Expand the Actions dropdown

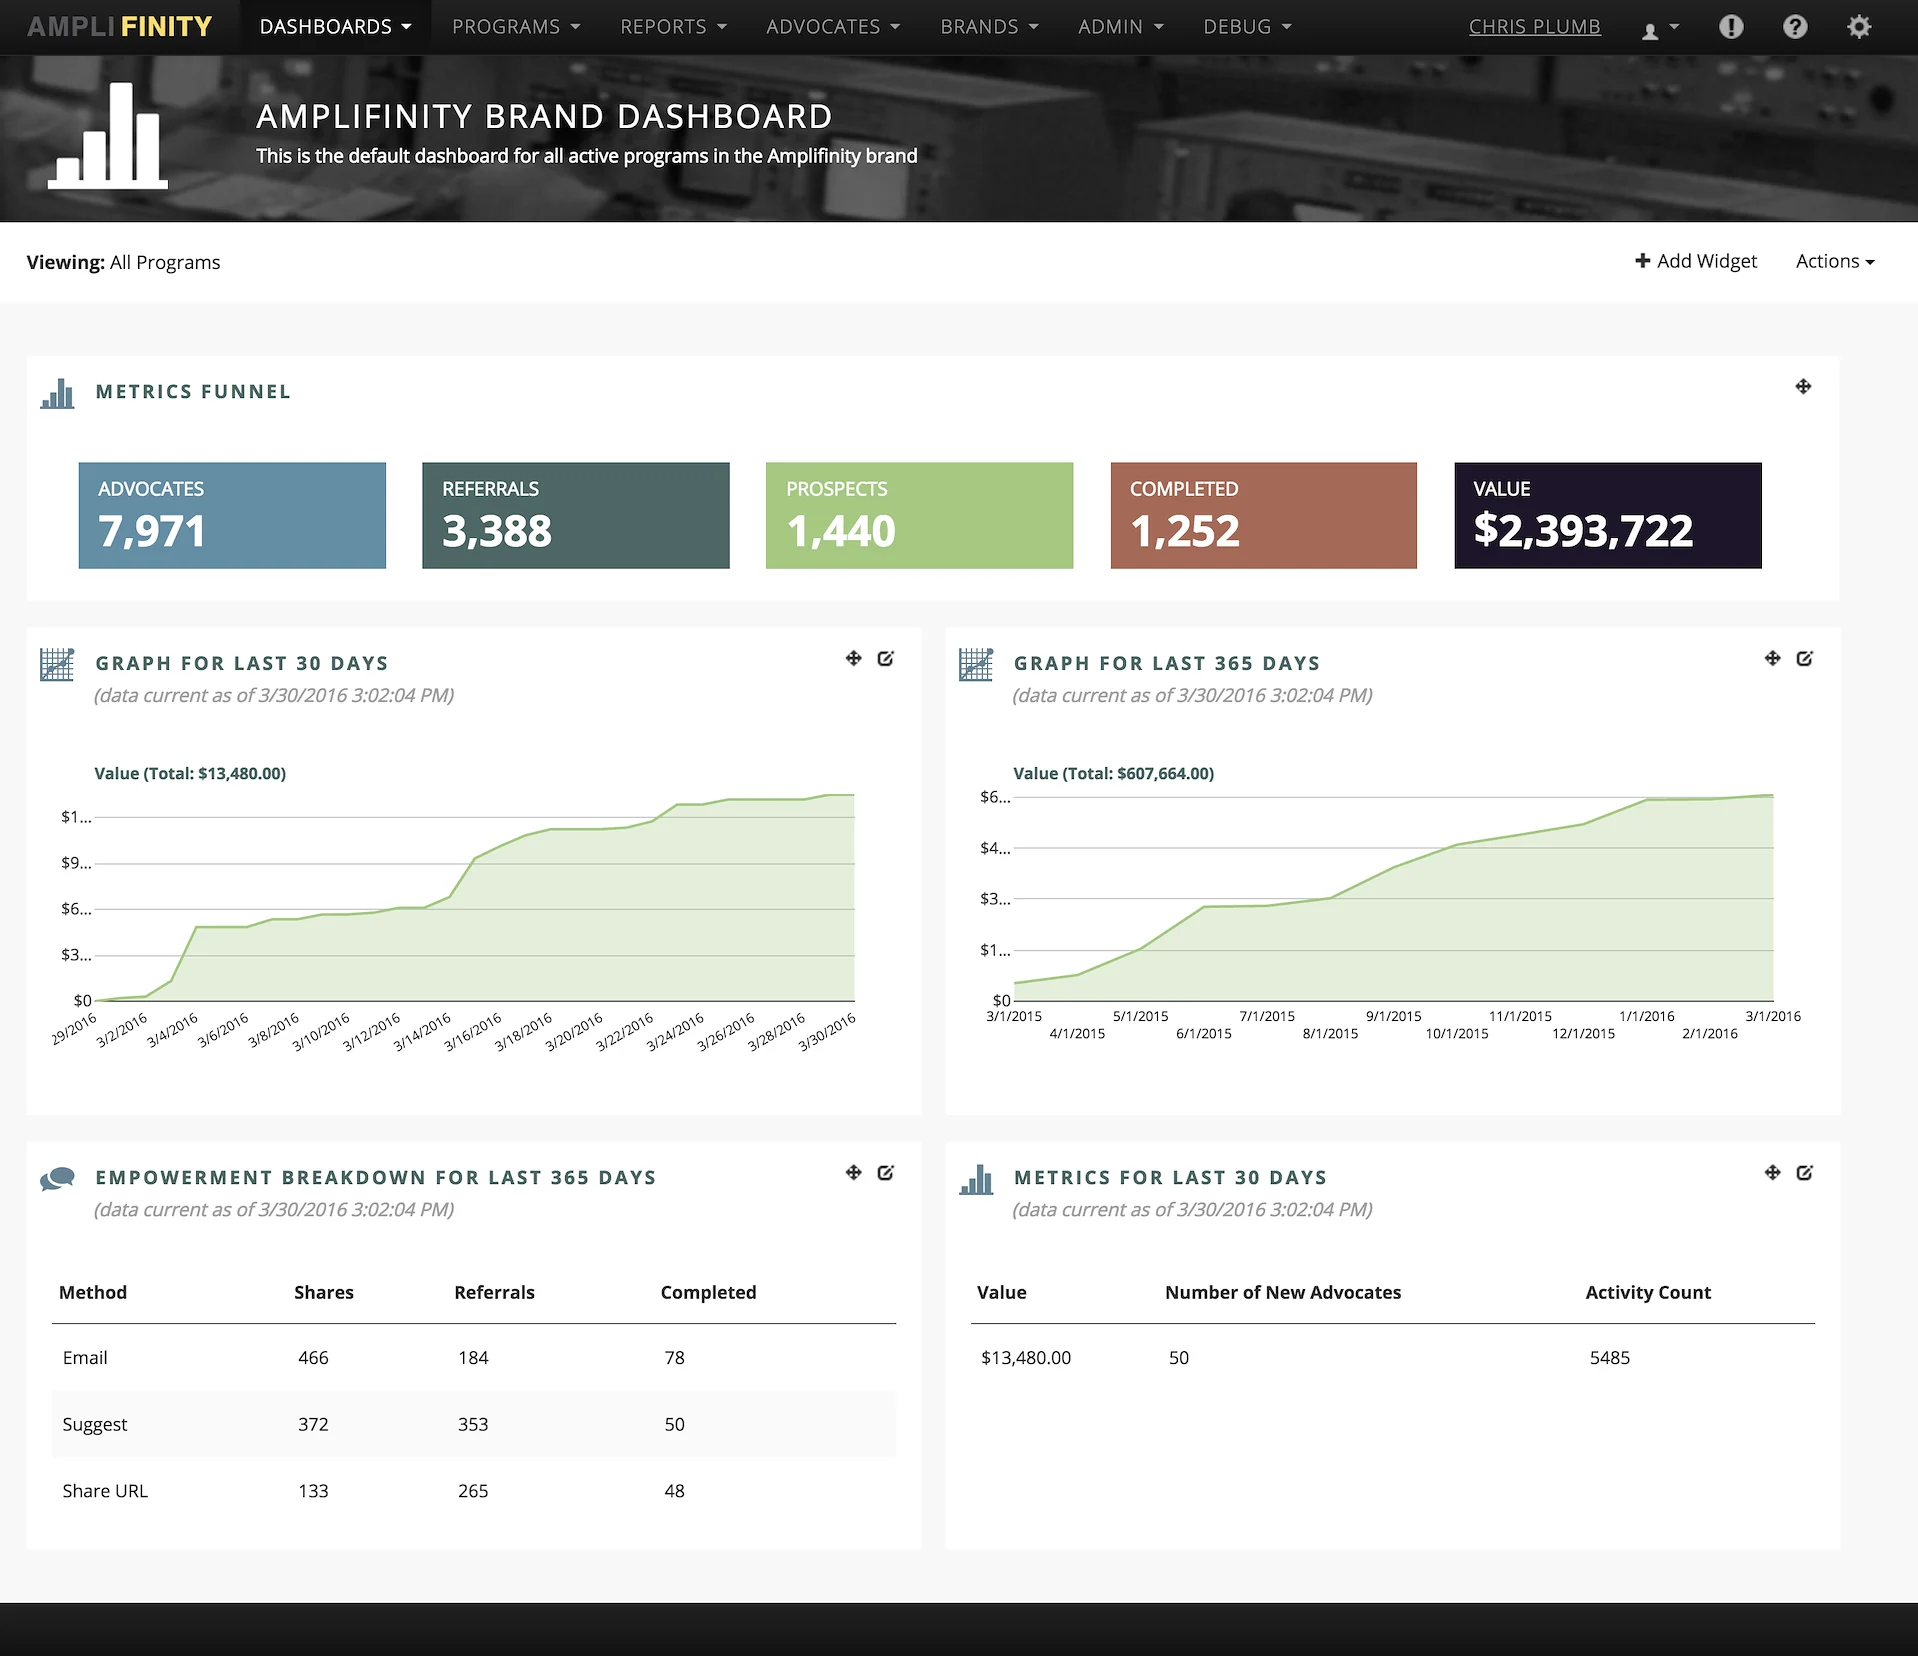point(1834,261)
